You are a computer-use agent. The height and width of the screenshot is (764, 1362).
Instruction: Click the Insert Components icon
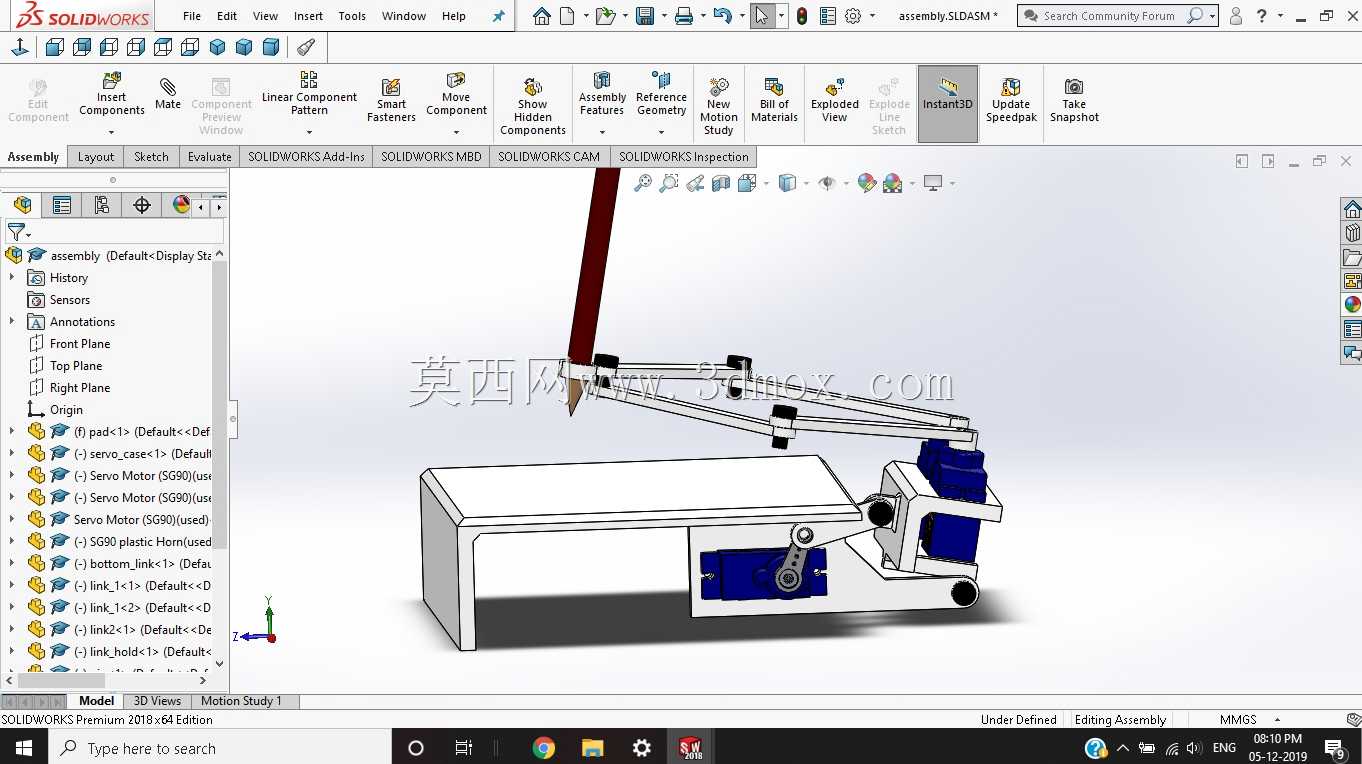coord(112,80)
